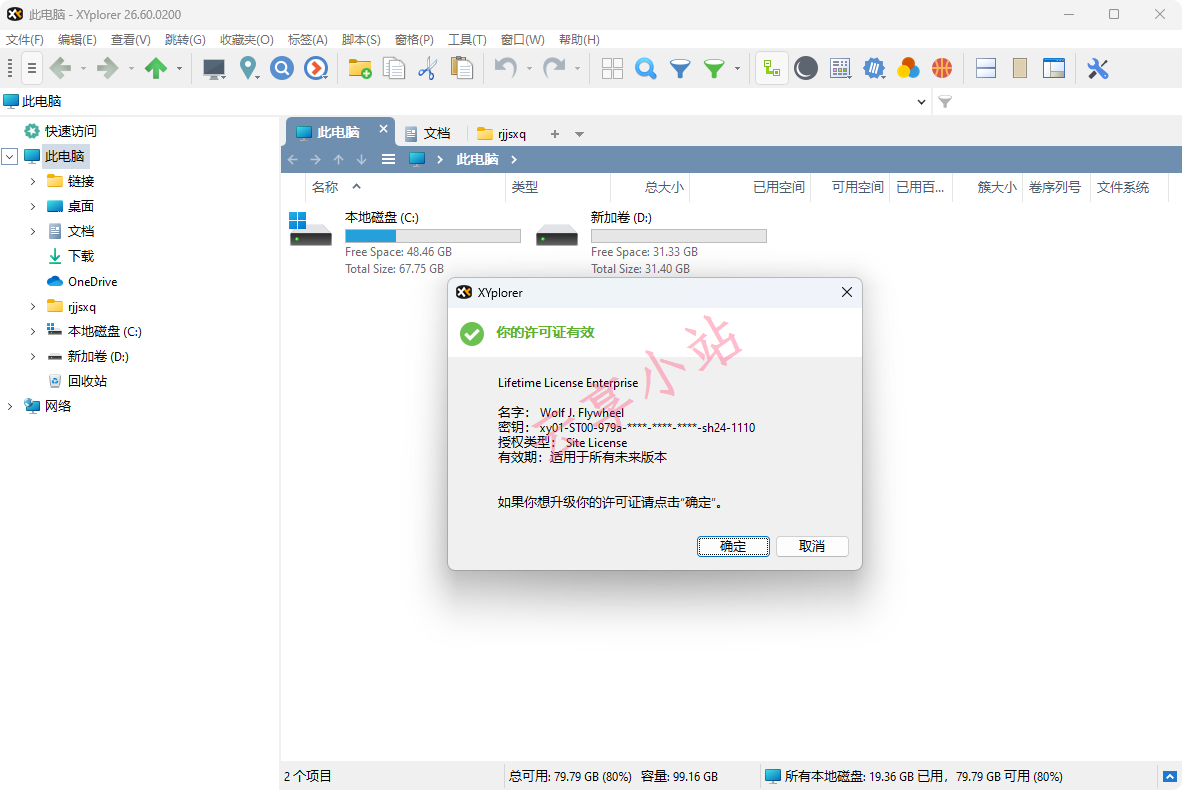Click the blue circular magnifier icon

(282, 69)
